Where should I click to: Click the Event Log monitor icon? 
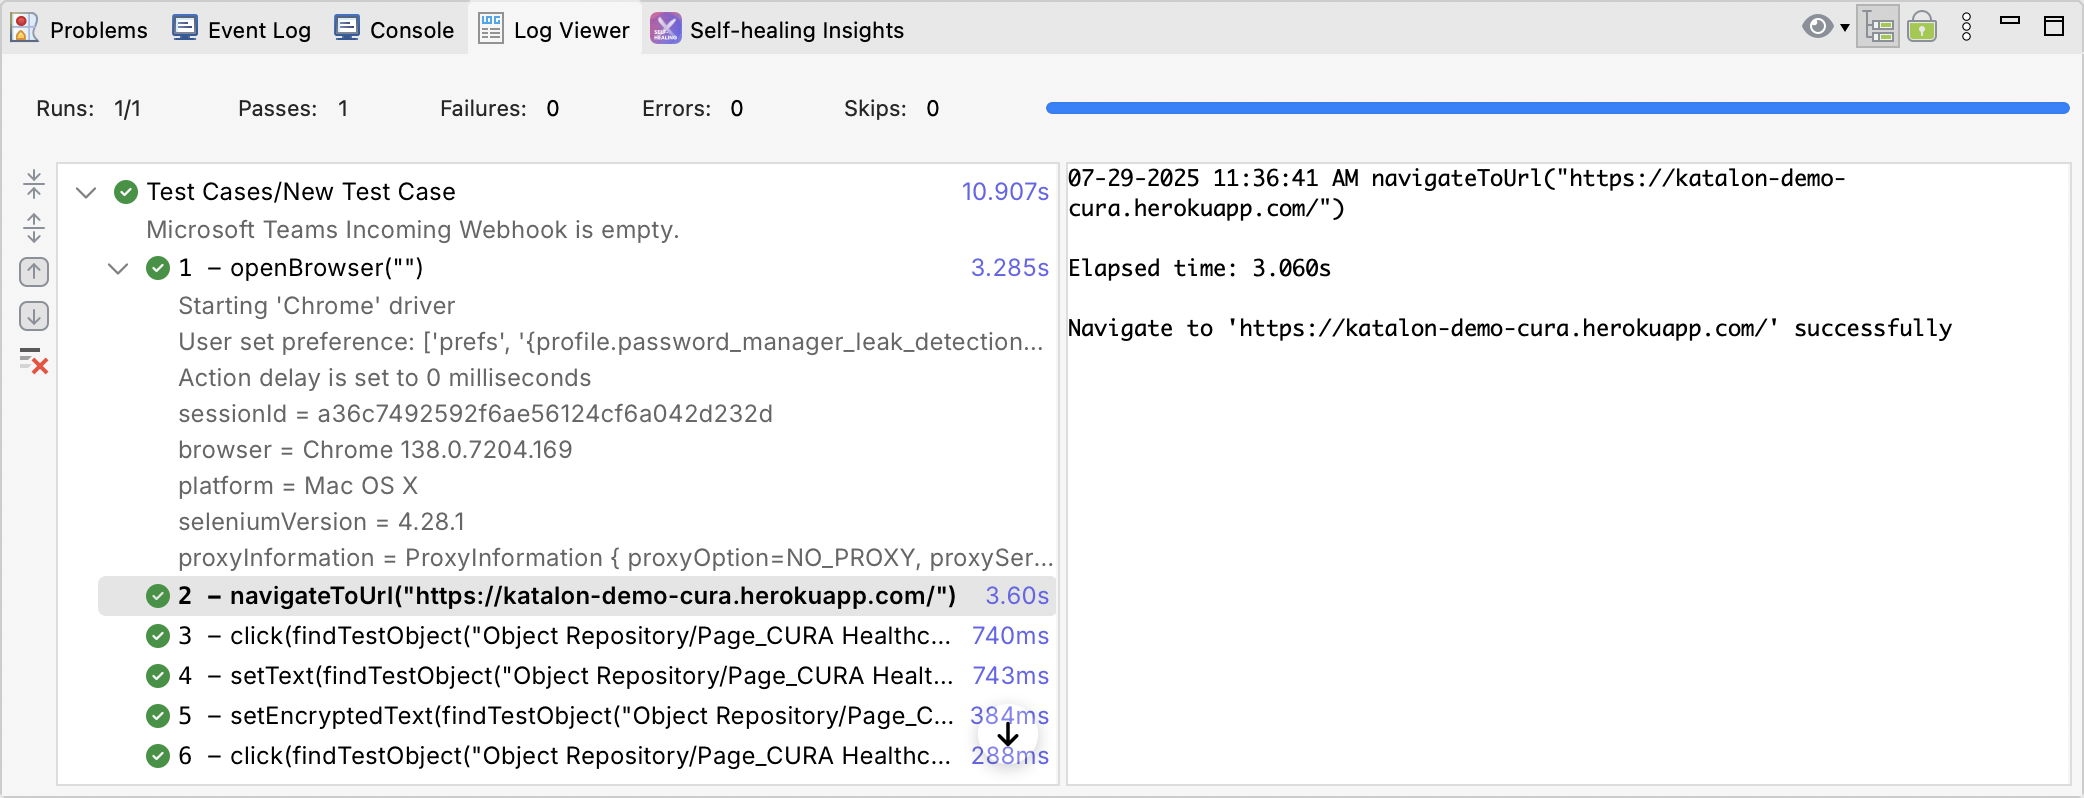(x=185, y=28)
